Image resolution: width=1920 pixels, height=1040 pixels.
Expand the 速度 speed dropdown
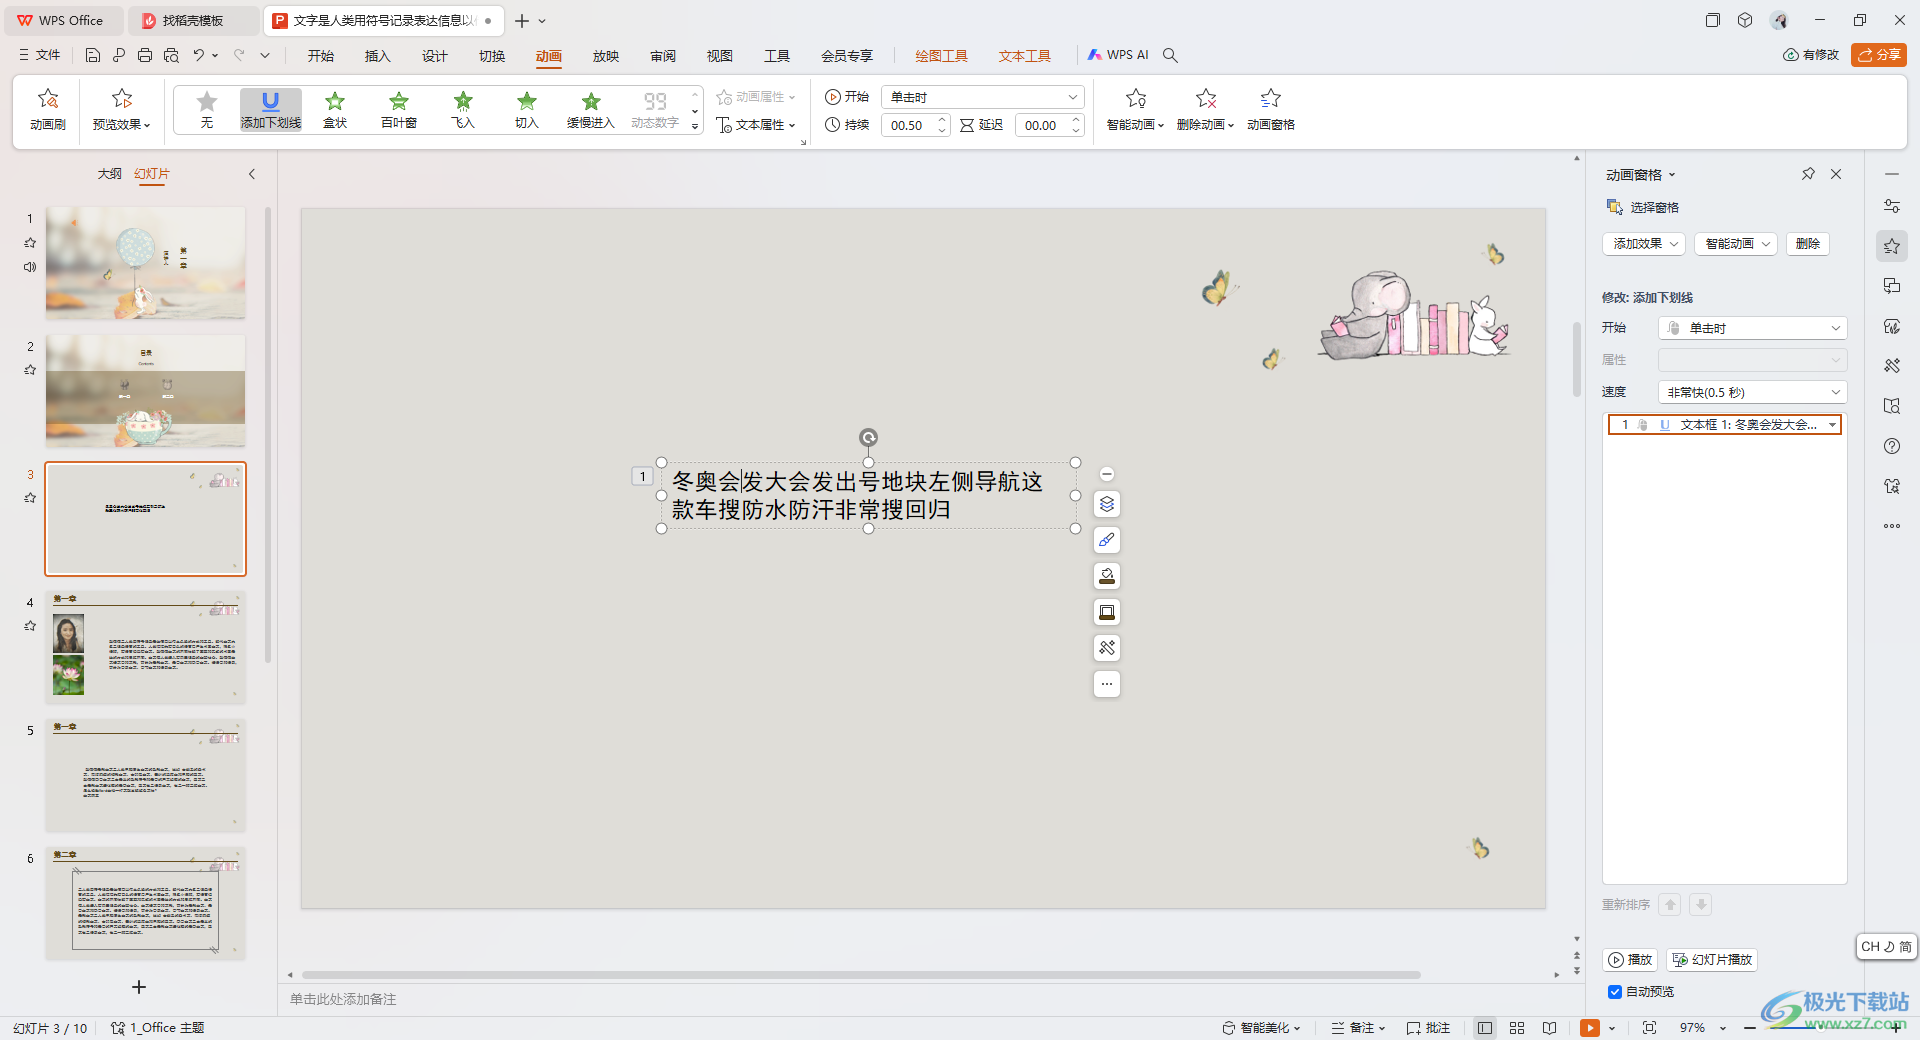point(1752,392)
